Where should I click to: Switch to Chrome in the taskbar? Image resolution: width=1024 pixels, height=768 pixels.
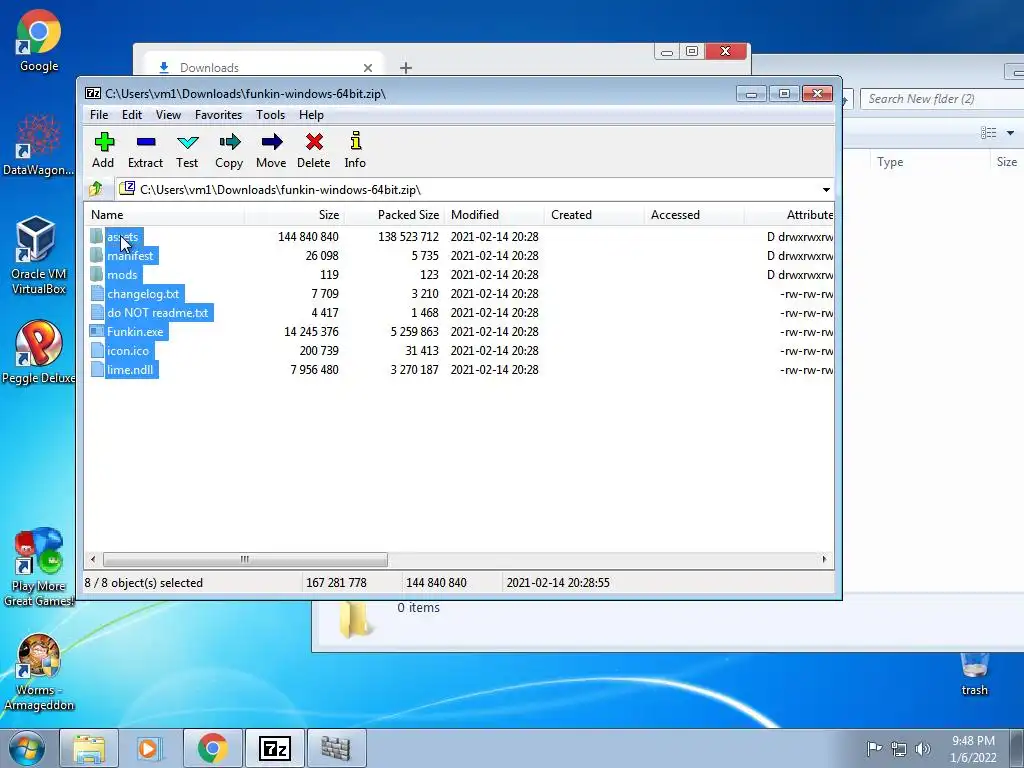click(x=212, y=748)
